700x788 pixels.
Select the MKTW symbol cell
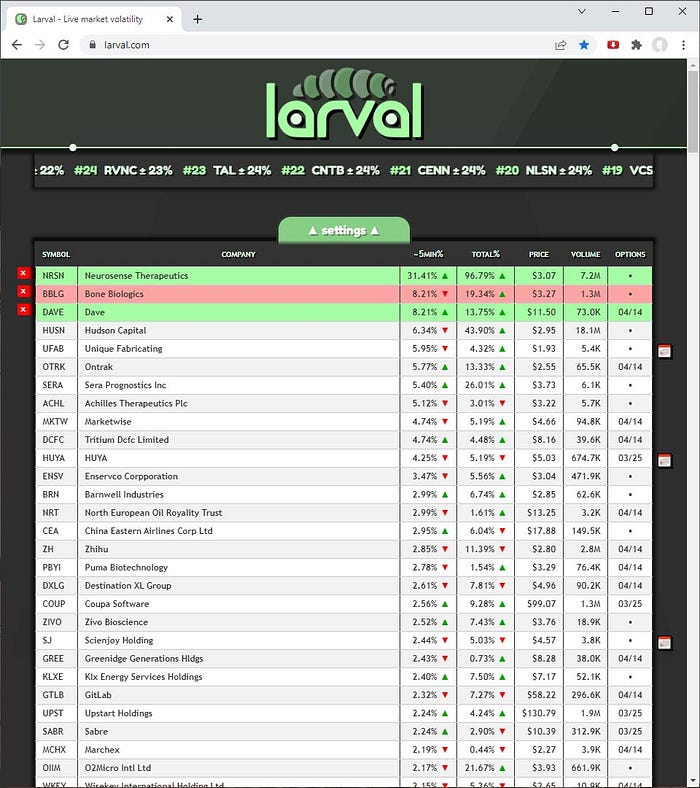point(56,421)
